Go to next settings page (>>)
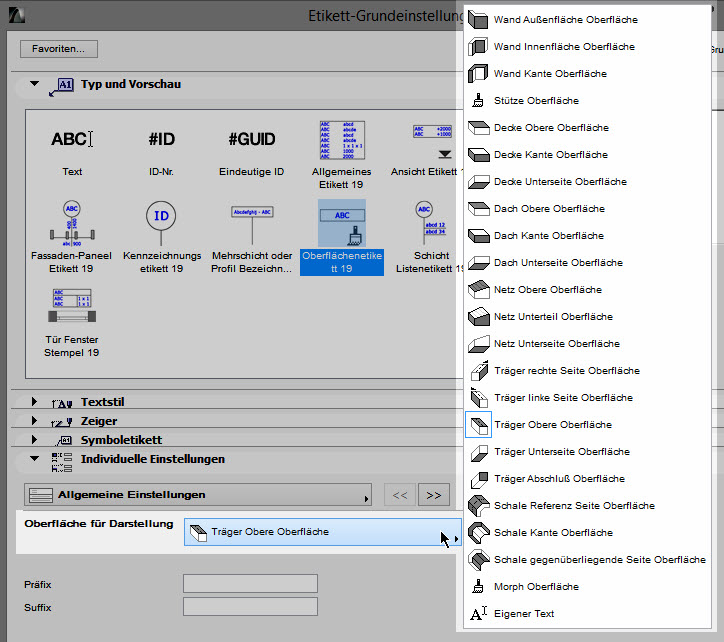Viewport: 724px width, 642px height. coord(434,495)
